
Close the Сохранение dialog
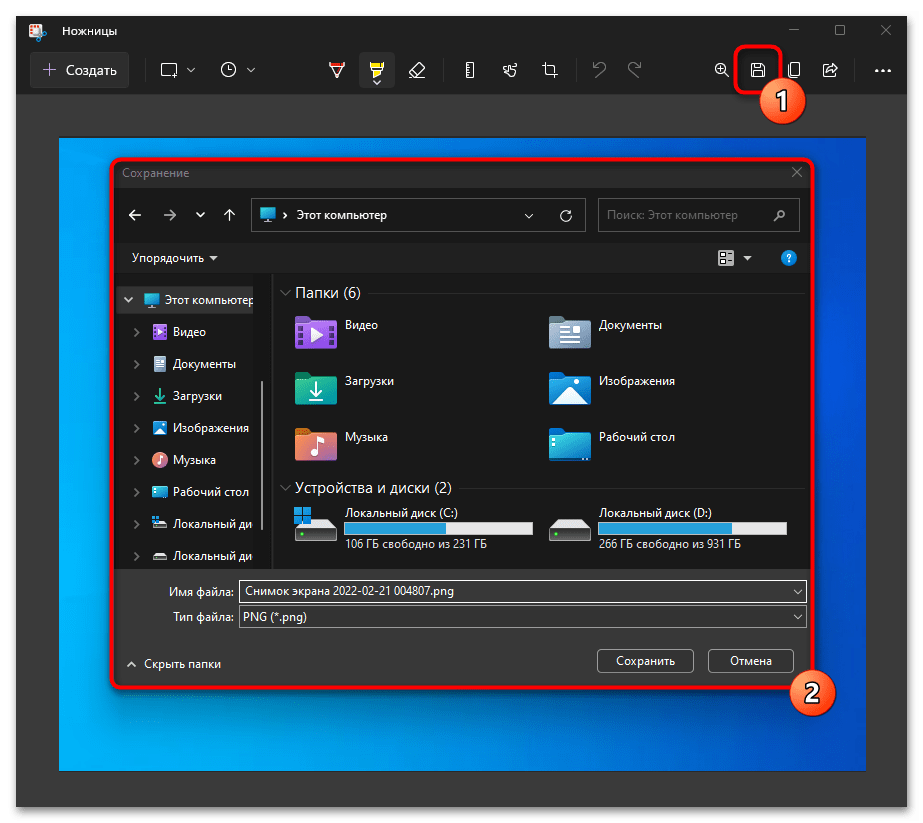tap(797, 172)
